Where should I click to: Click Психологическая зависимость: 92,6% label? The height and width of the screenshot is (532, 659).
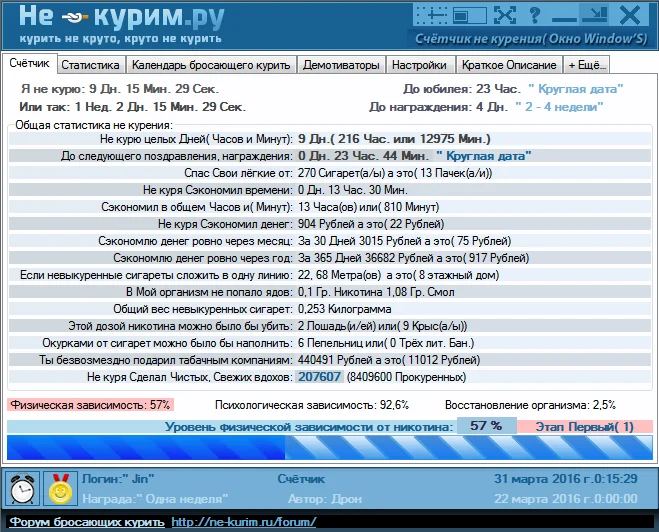[x=312, y=405]
